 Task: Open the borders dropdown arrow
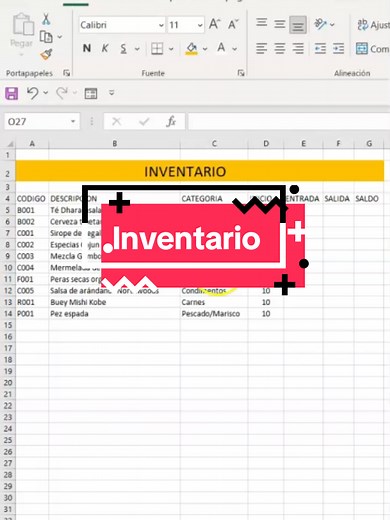171,49
